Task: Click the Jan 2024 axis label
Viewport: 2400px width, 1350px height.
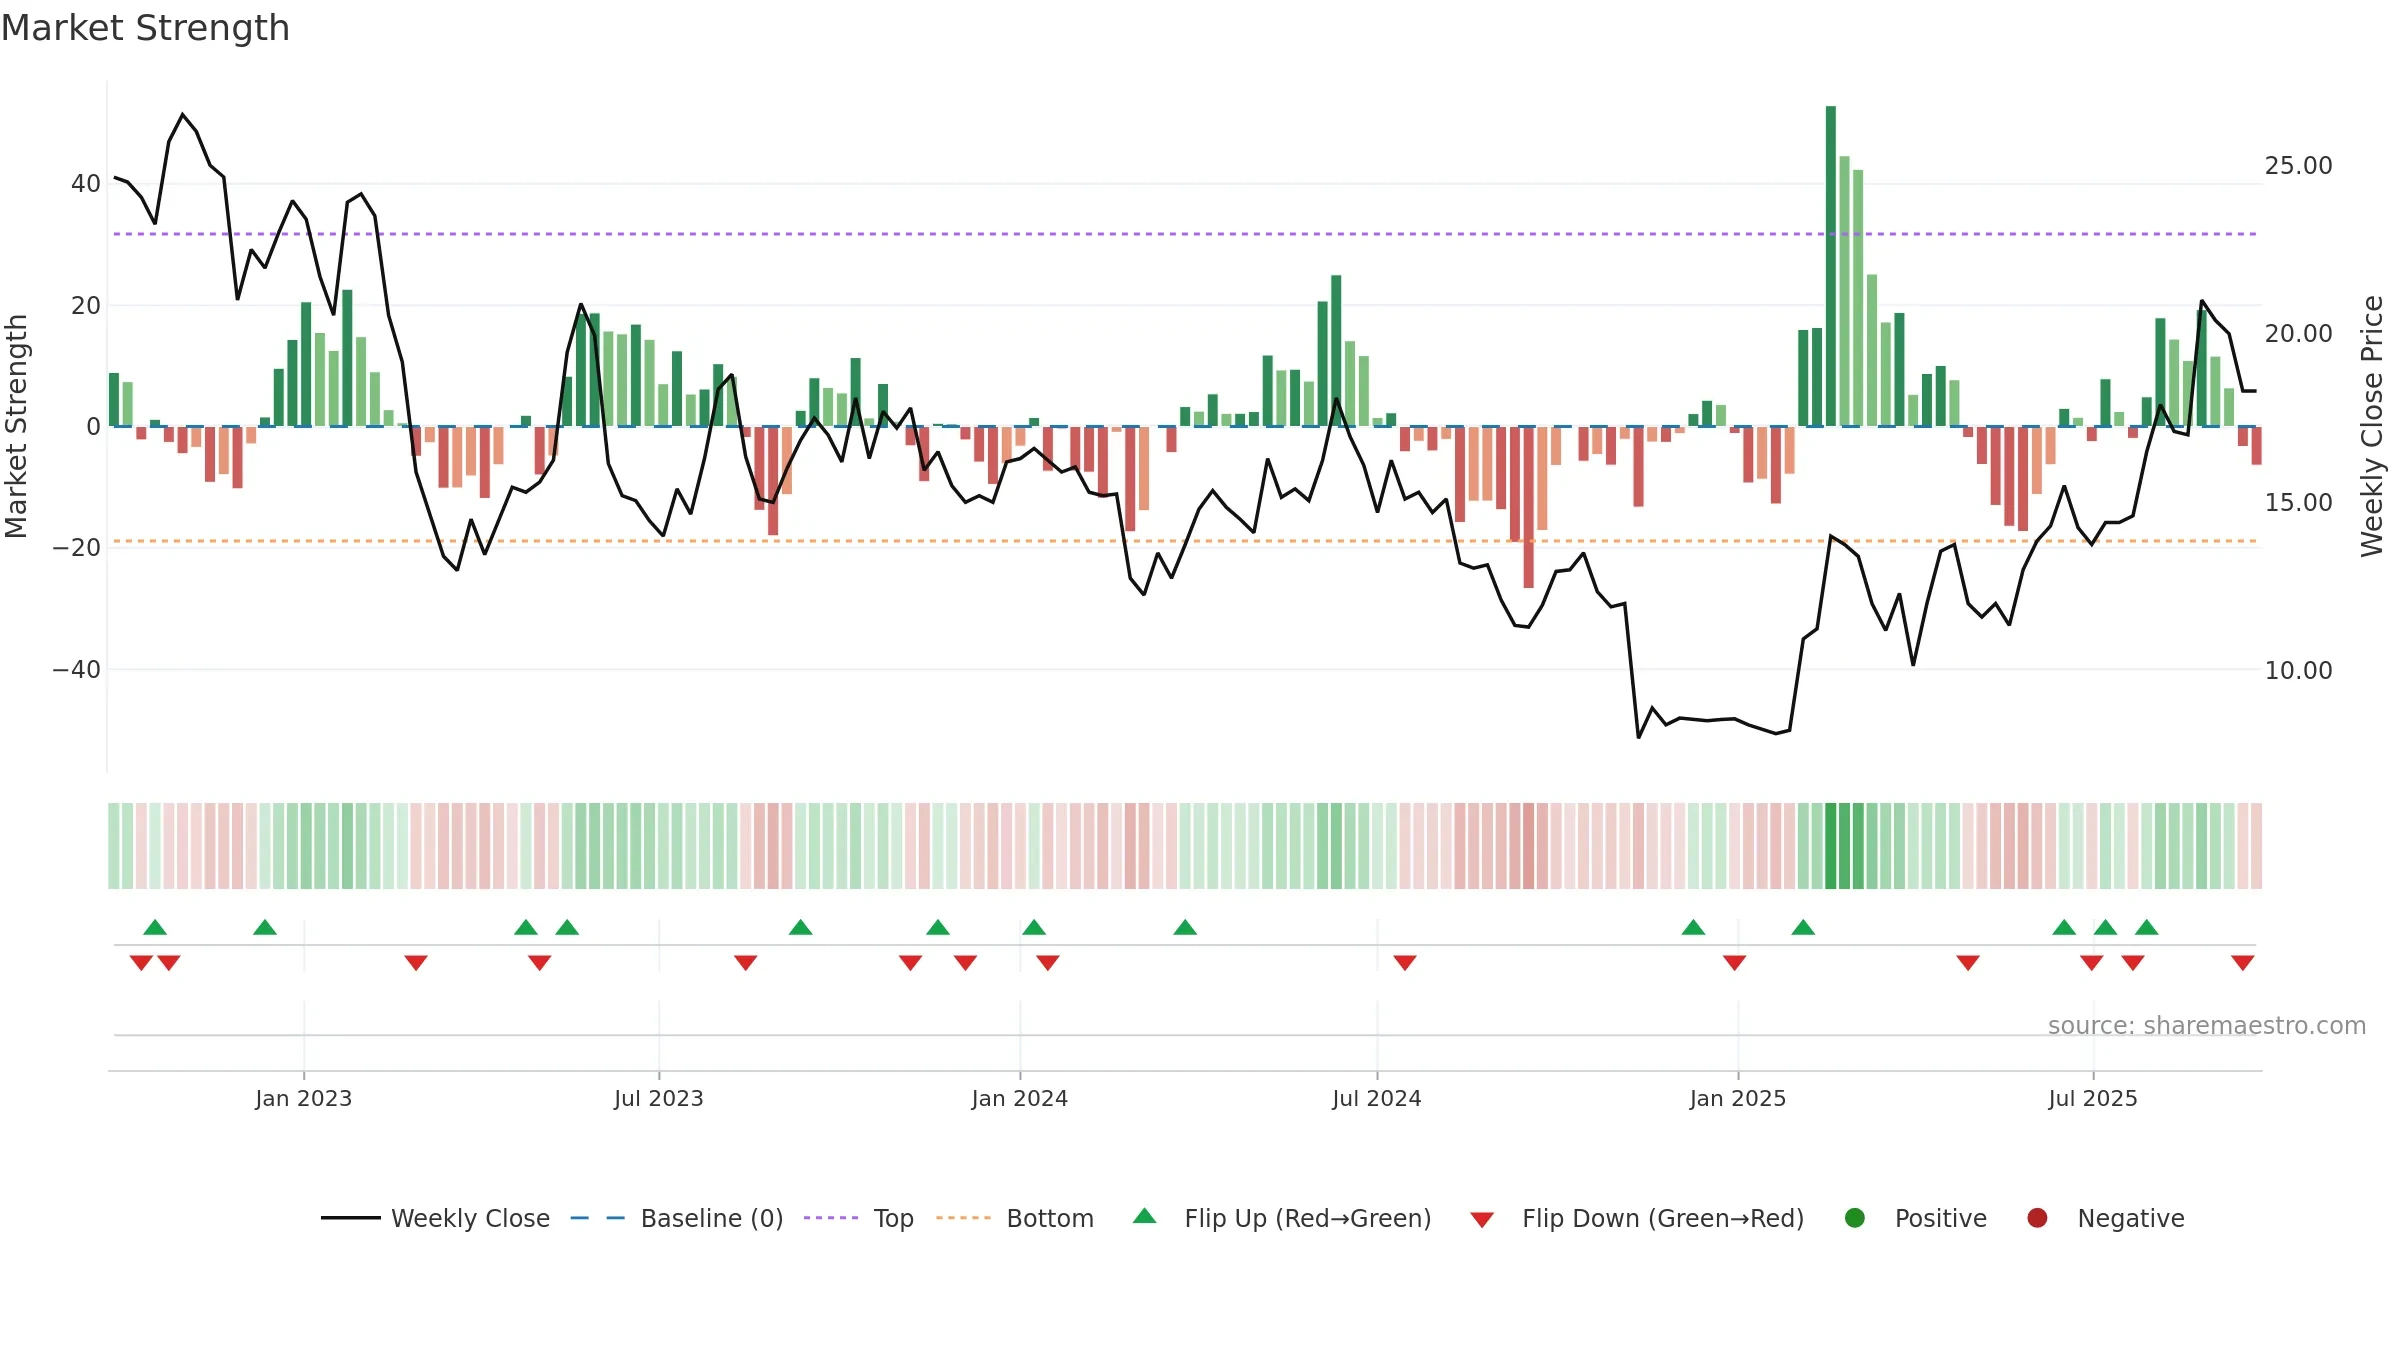Action: point(1019,1098)
